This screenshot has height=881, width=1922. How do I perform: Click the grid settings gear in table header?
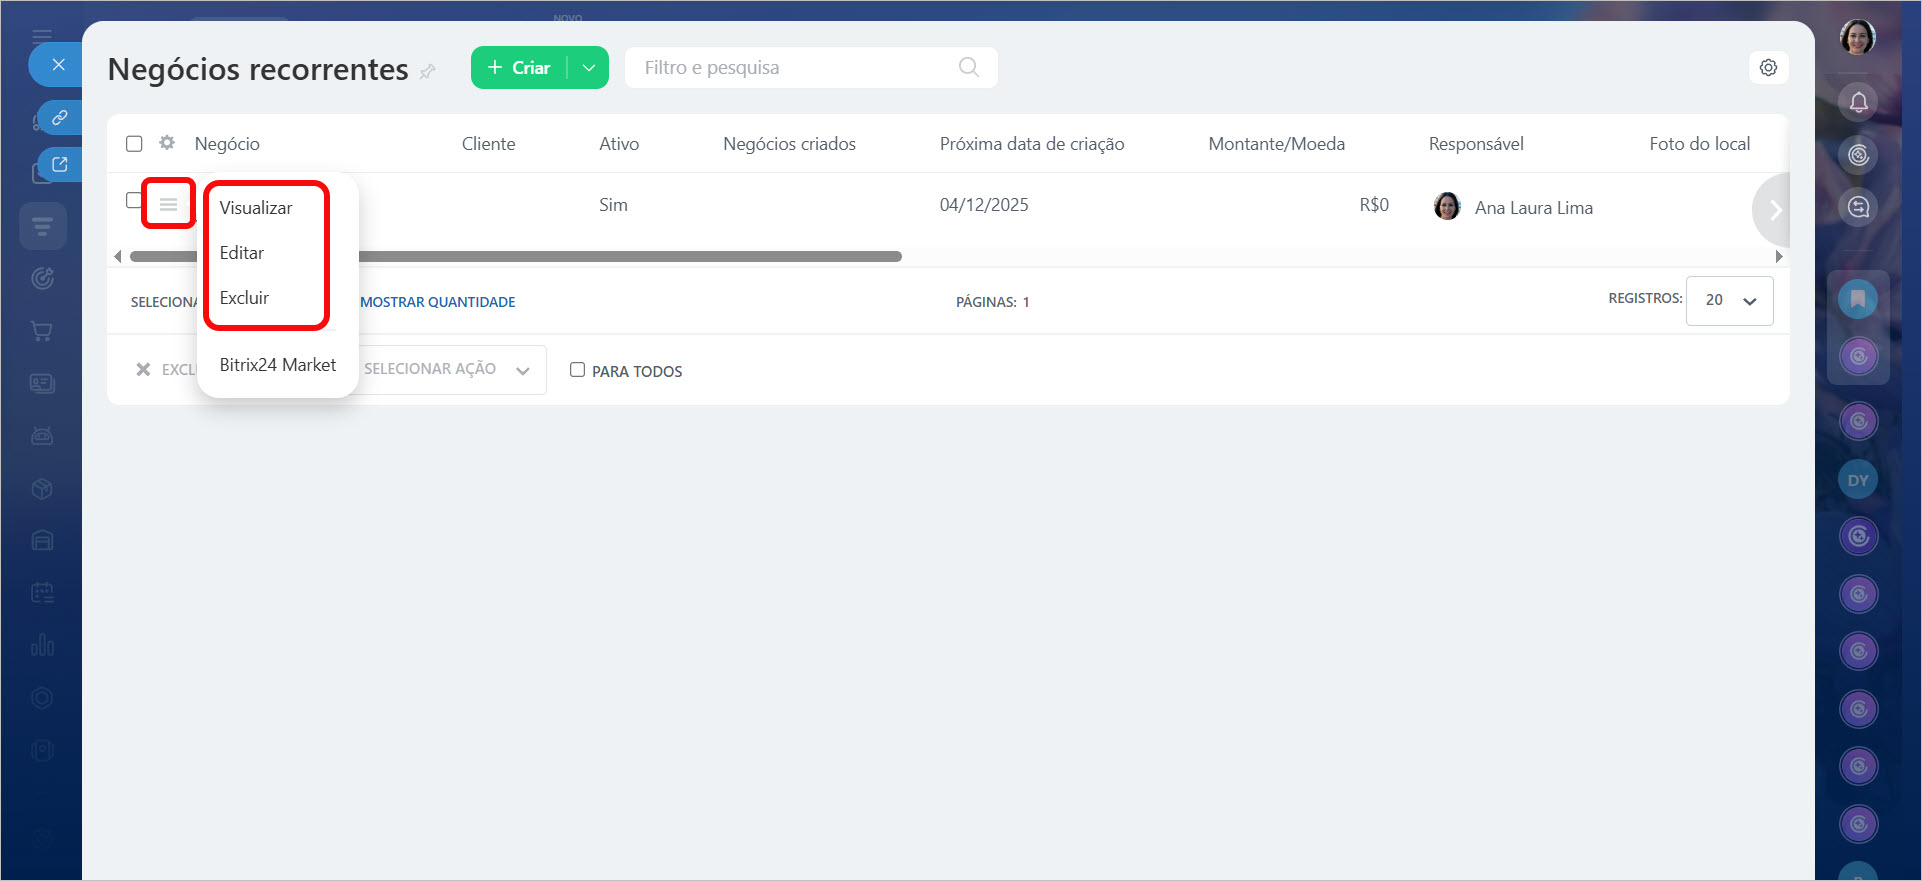tap(167, 143)
